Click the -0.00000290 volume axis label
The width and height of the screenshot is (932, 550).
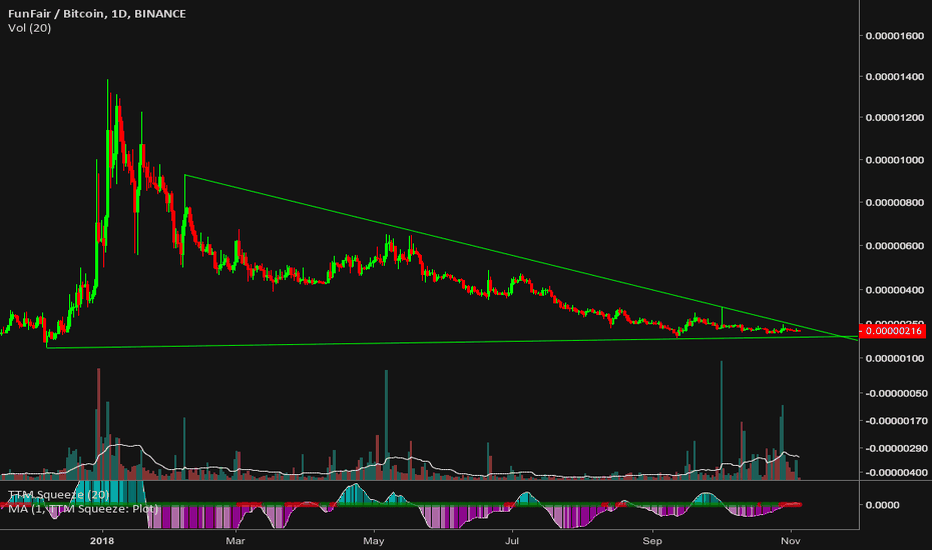tap(895, 448)
